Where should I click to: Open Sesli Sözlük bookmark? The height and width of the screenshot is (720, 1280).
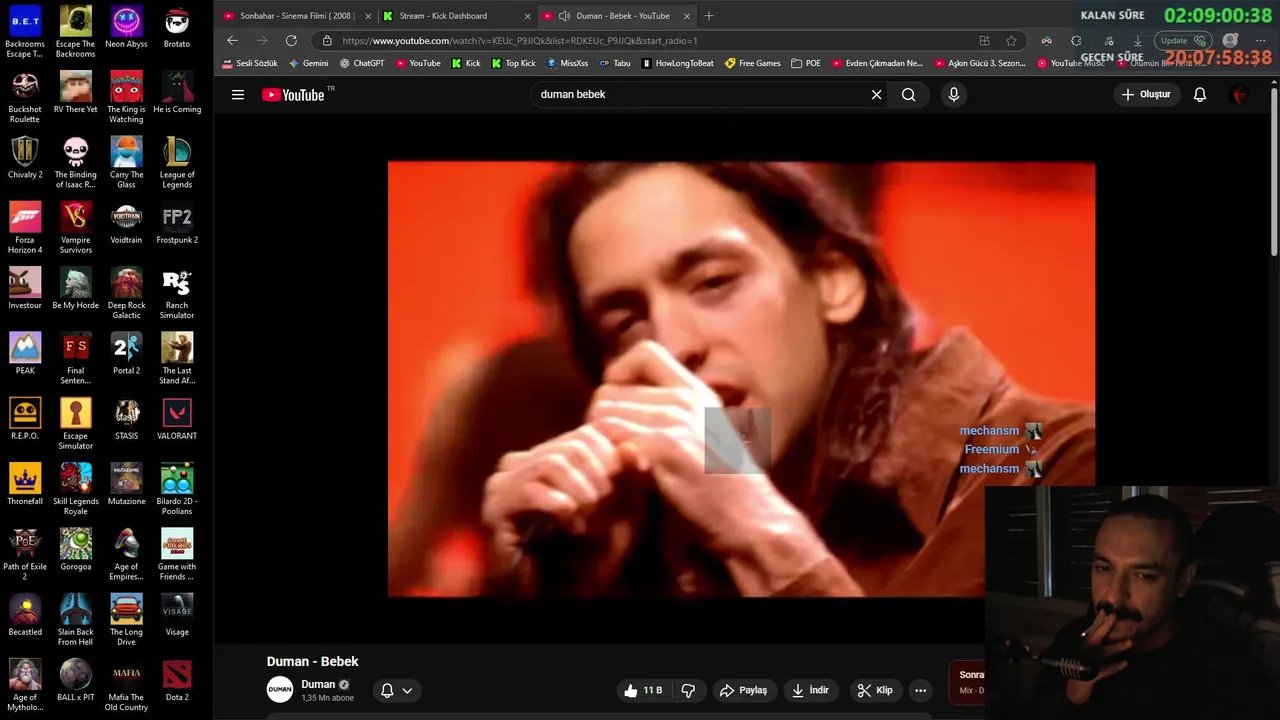coord(249,63)
